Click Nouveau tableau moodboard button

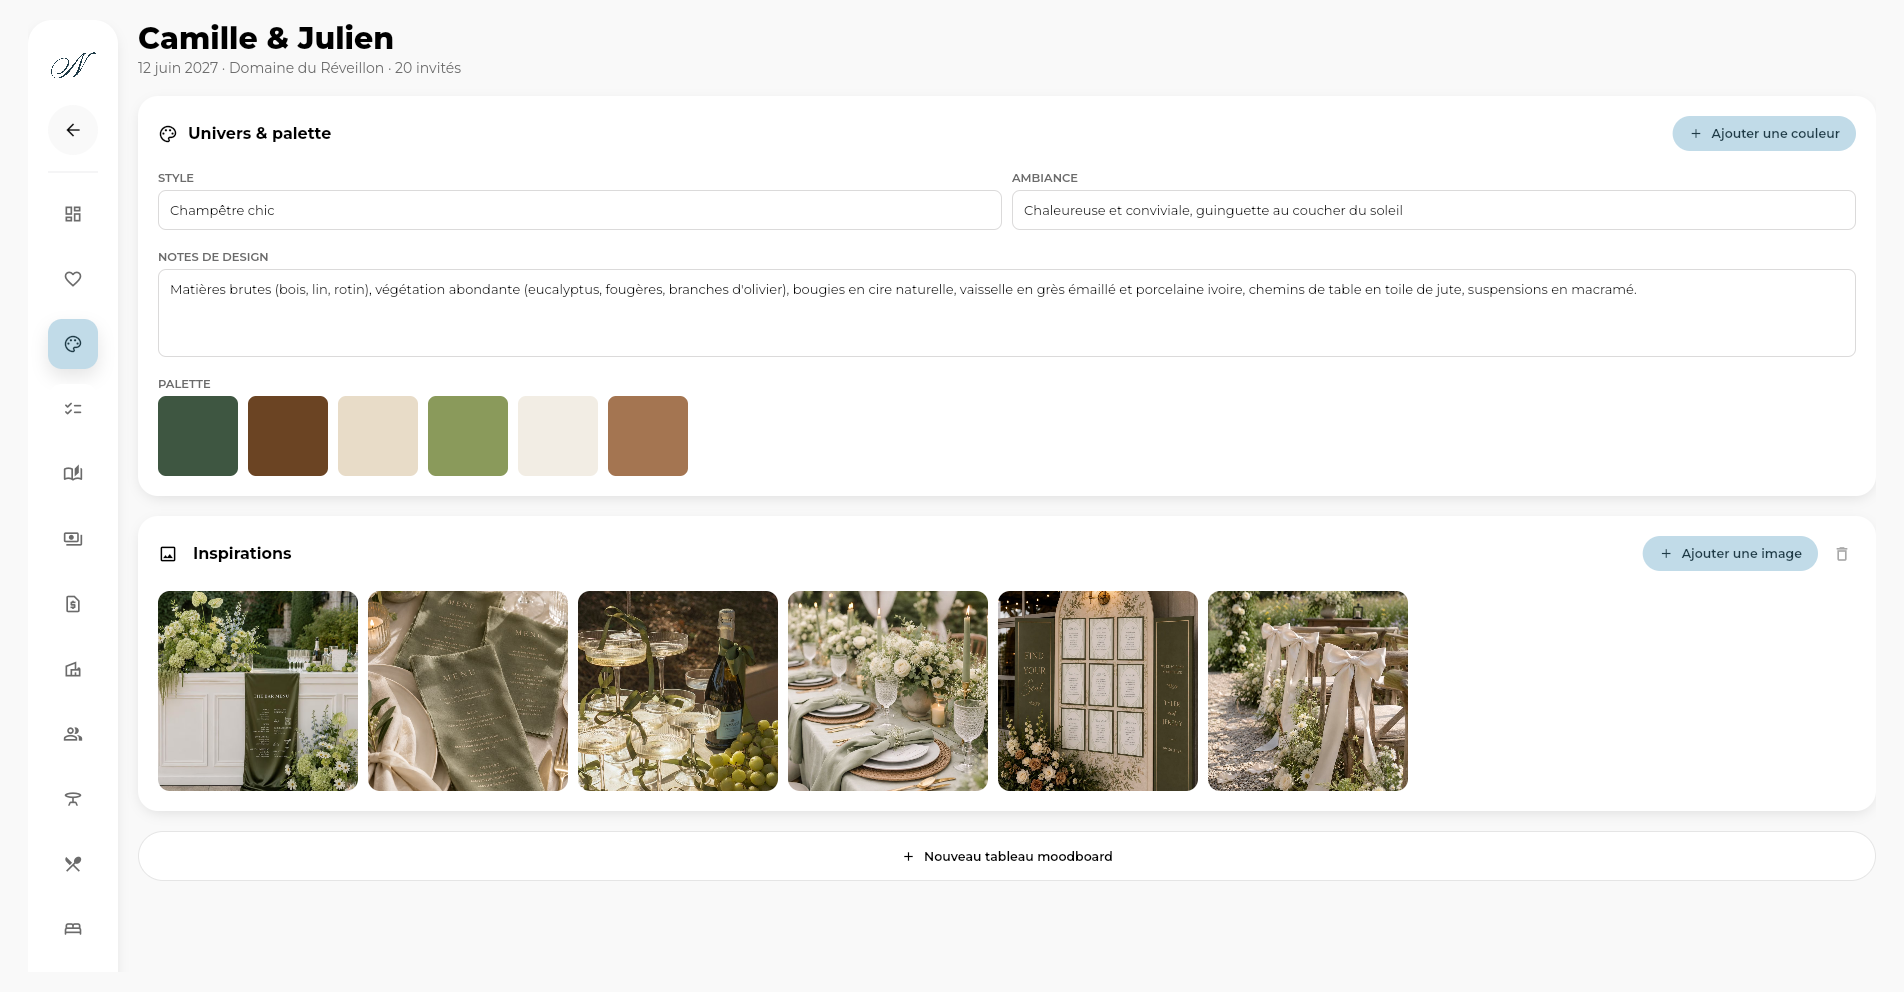1007,856
